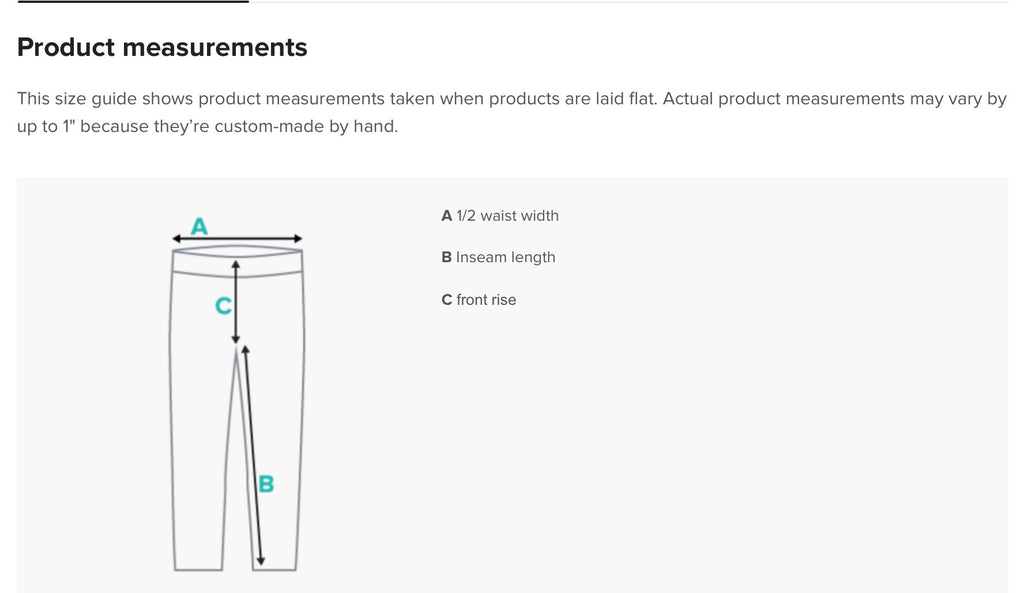Click the bold letter C in legend
Screen dimensions: 1024x593
click(x=447, y=300)
